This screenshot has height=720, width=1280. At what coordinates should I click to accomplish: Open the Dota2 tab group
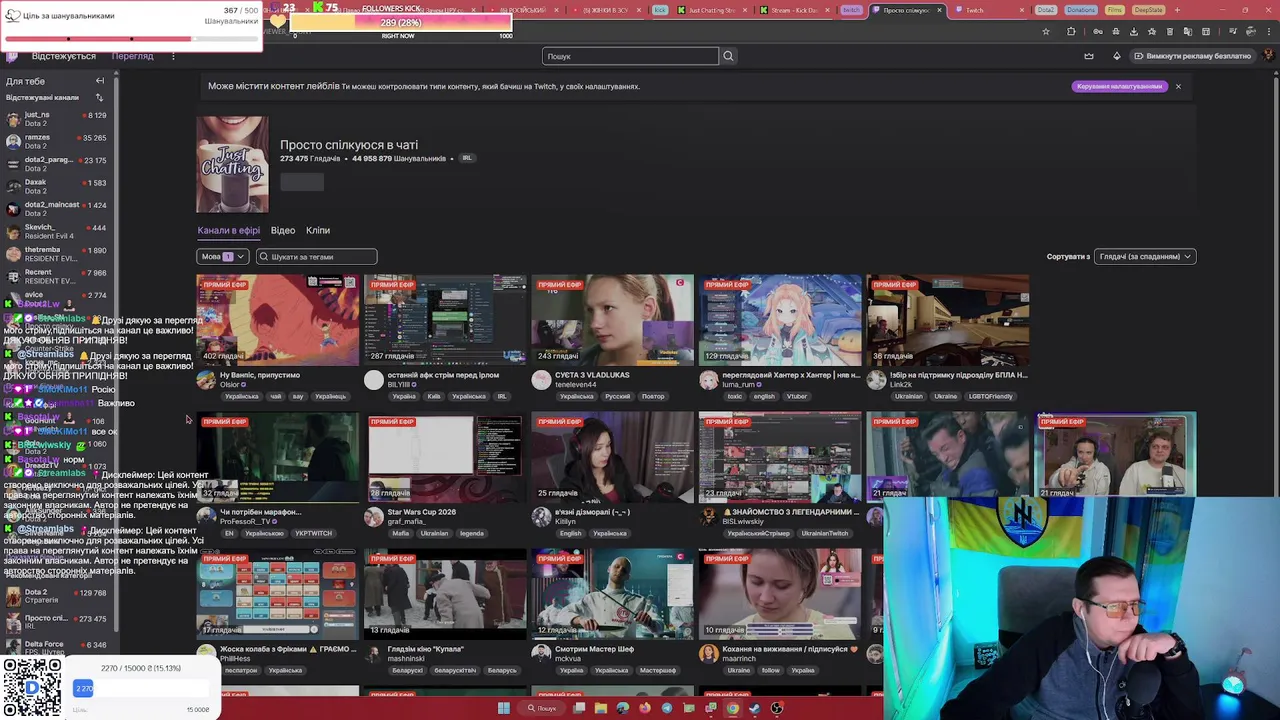1046,10
